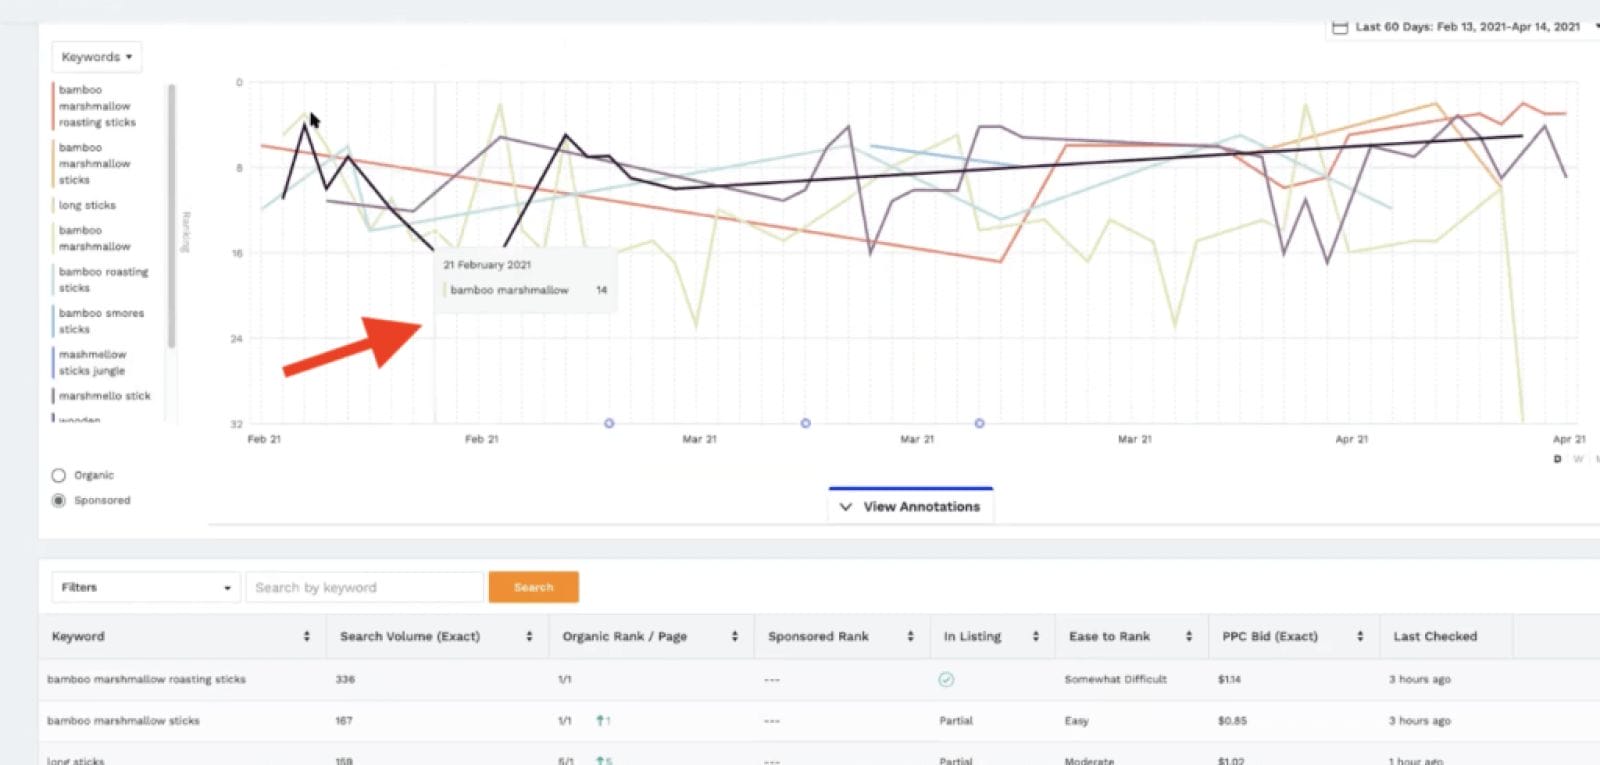Click the Search button

point(533,587)
